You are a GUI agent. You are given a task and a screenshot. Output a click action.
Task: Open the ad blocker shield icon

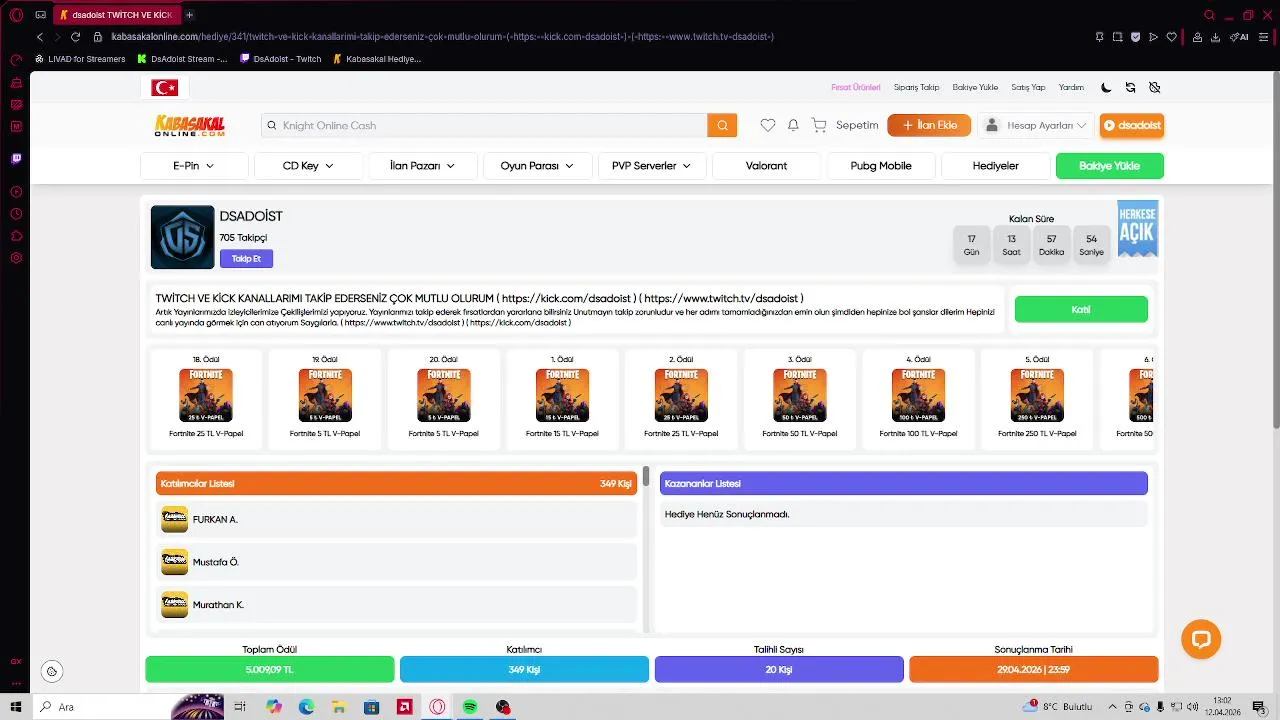point(1135,37)
